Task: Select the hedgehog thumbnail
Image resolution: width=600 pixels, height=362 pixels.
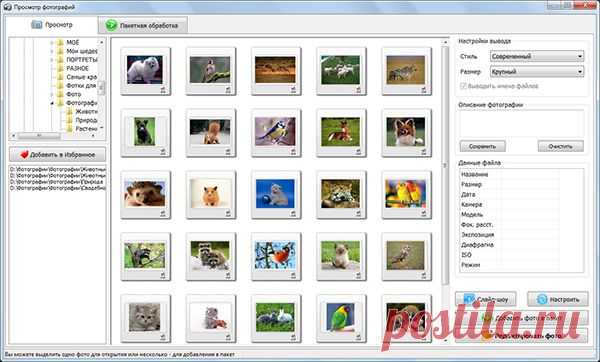Action: tap(145, 194)
